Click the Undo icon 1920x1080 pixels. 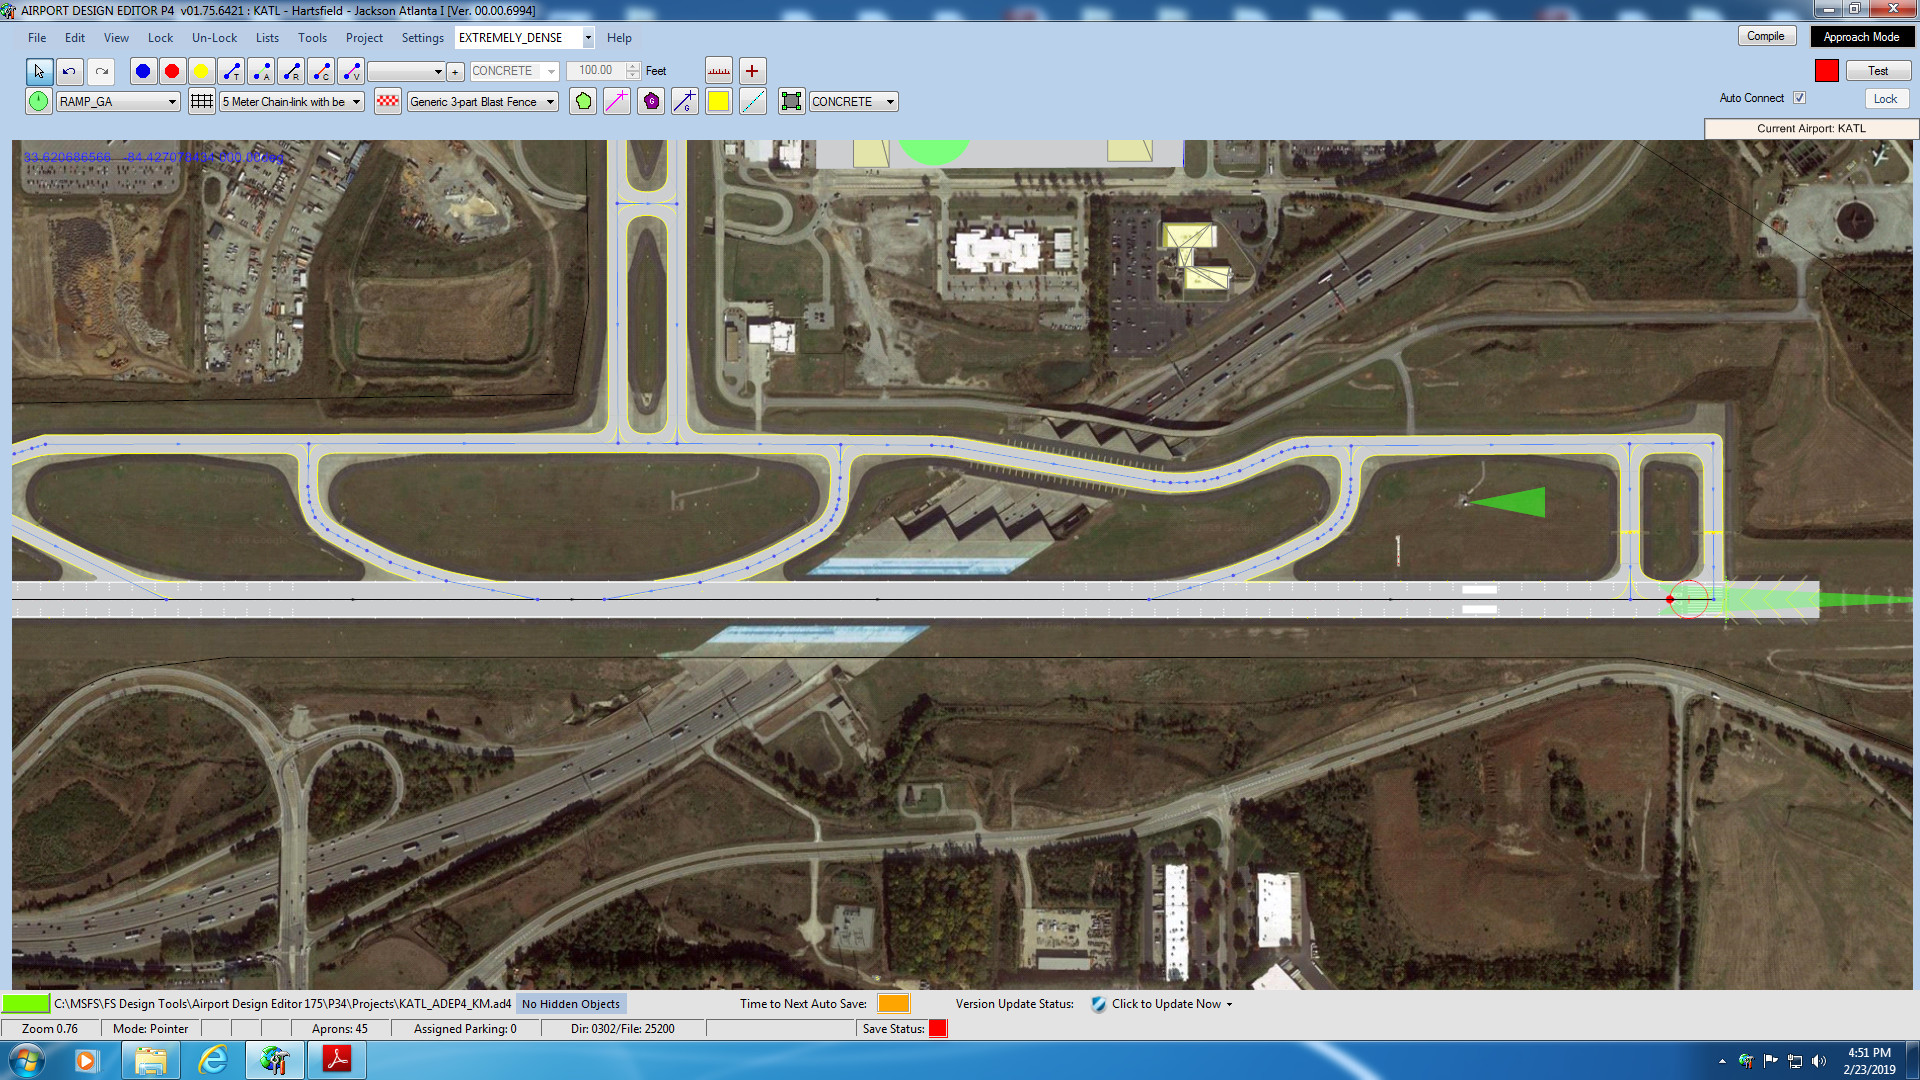point(69,71)
